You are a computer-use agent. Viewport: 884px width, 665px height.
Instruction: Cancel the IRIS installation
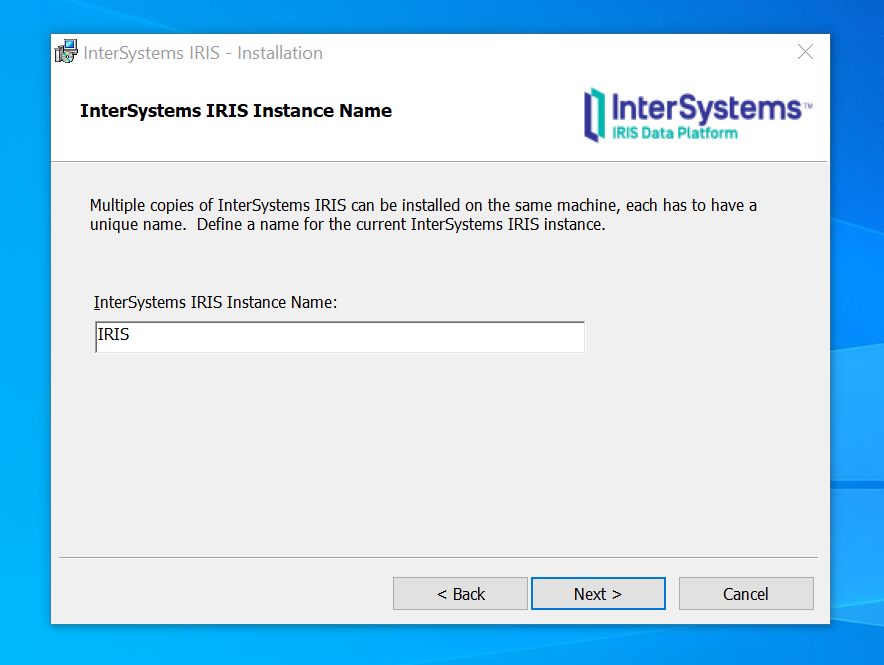pos(746,593)
